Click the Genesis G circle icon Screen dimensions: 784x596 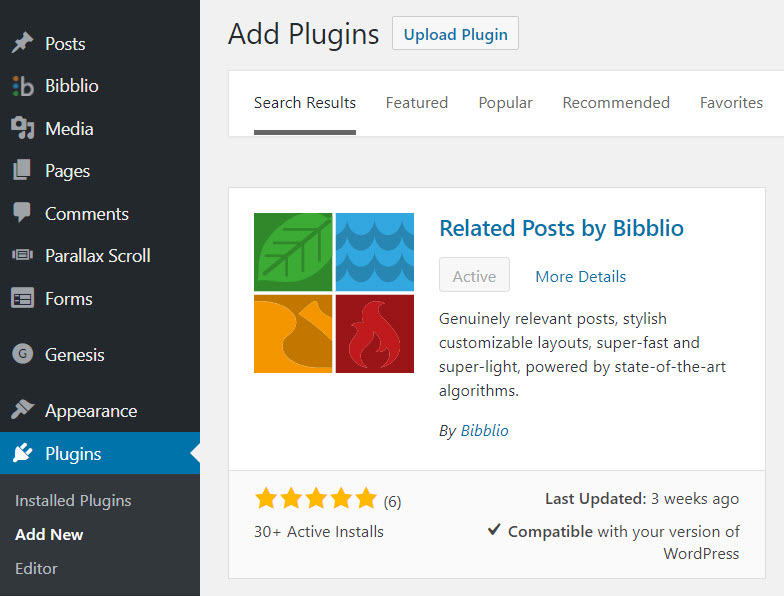22,354
